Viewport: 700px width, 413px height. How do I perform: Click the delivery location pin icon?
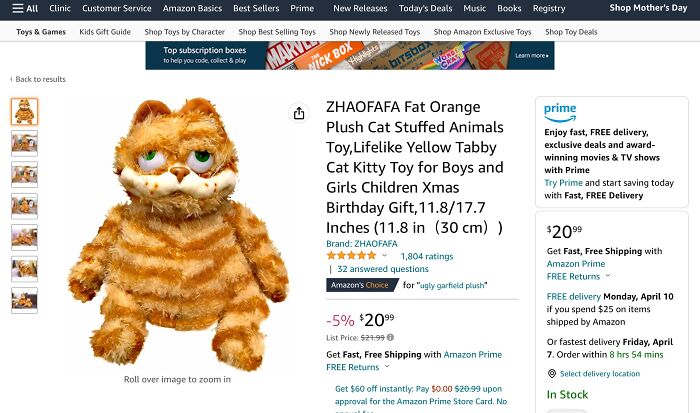tap(551, 374)
